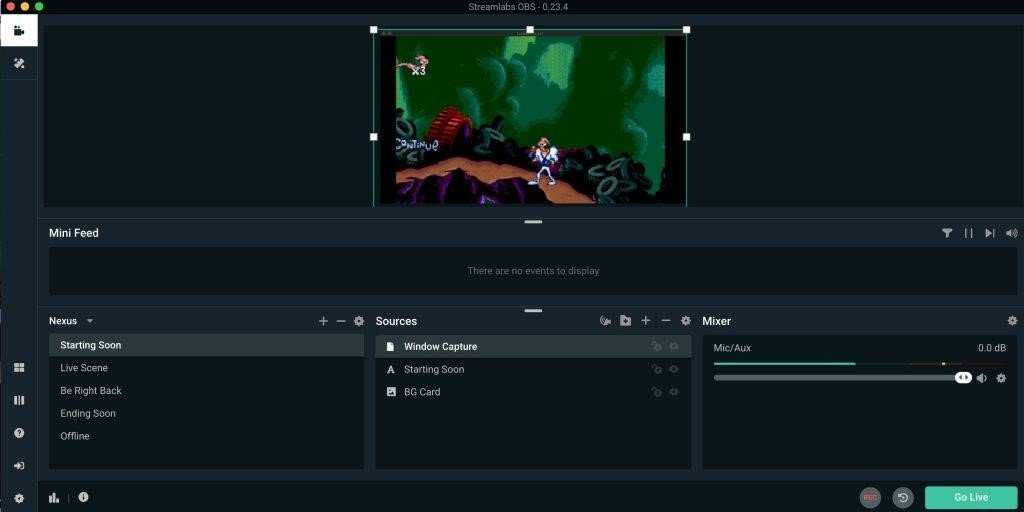Toggle lock on Starting Soon source
Screen dimensions: 1024x512
pyautogui.click(x=656, y=370)
